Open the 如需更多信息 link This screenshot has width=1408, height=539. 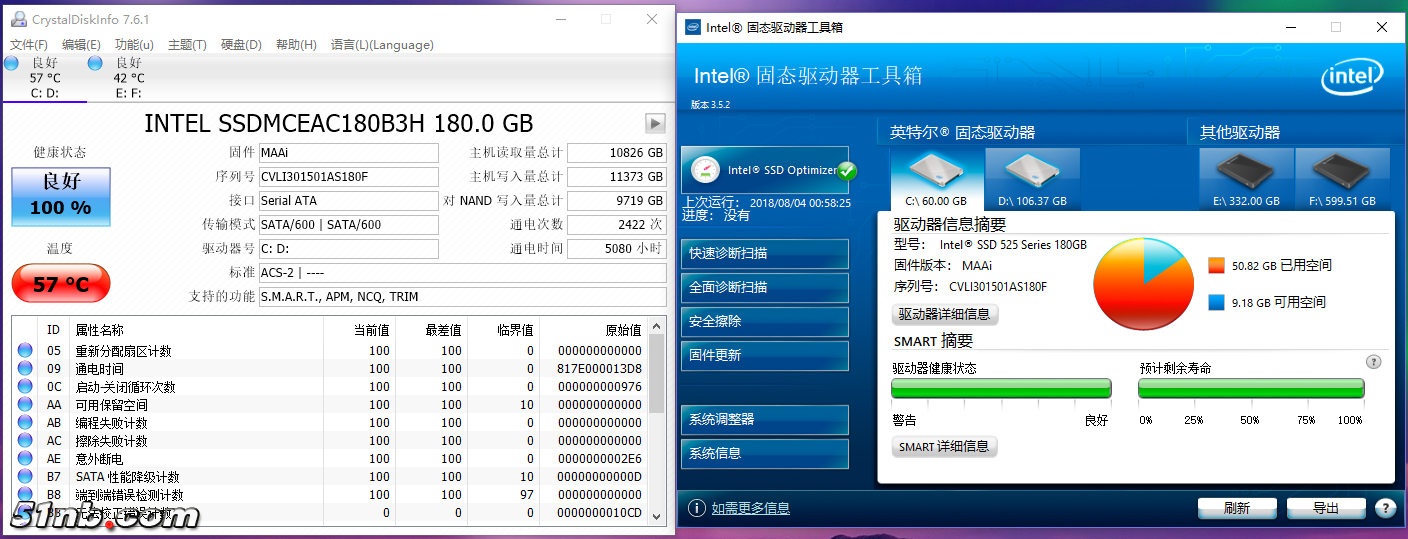pos(750,508)
